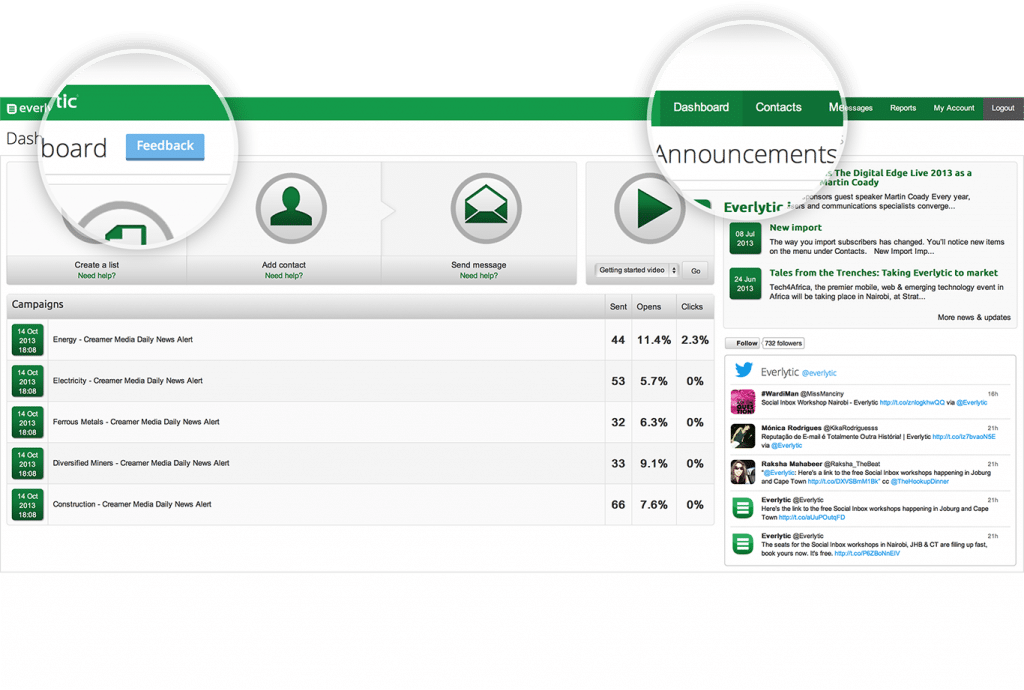1024x690 pixels.
Task: Click Need help under Add contact
Action: (x=283, y=276)
